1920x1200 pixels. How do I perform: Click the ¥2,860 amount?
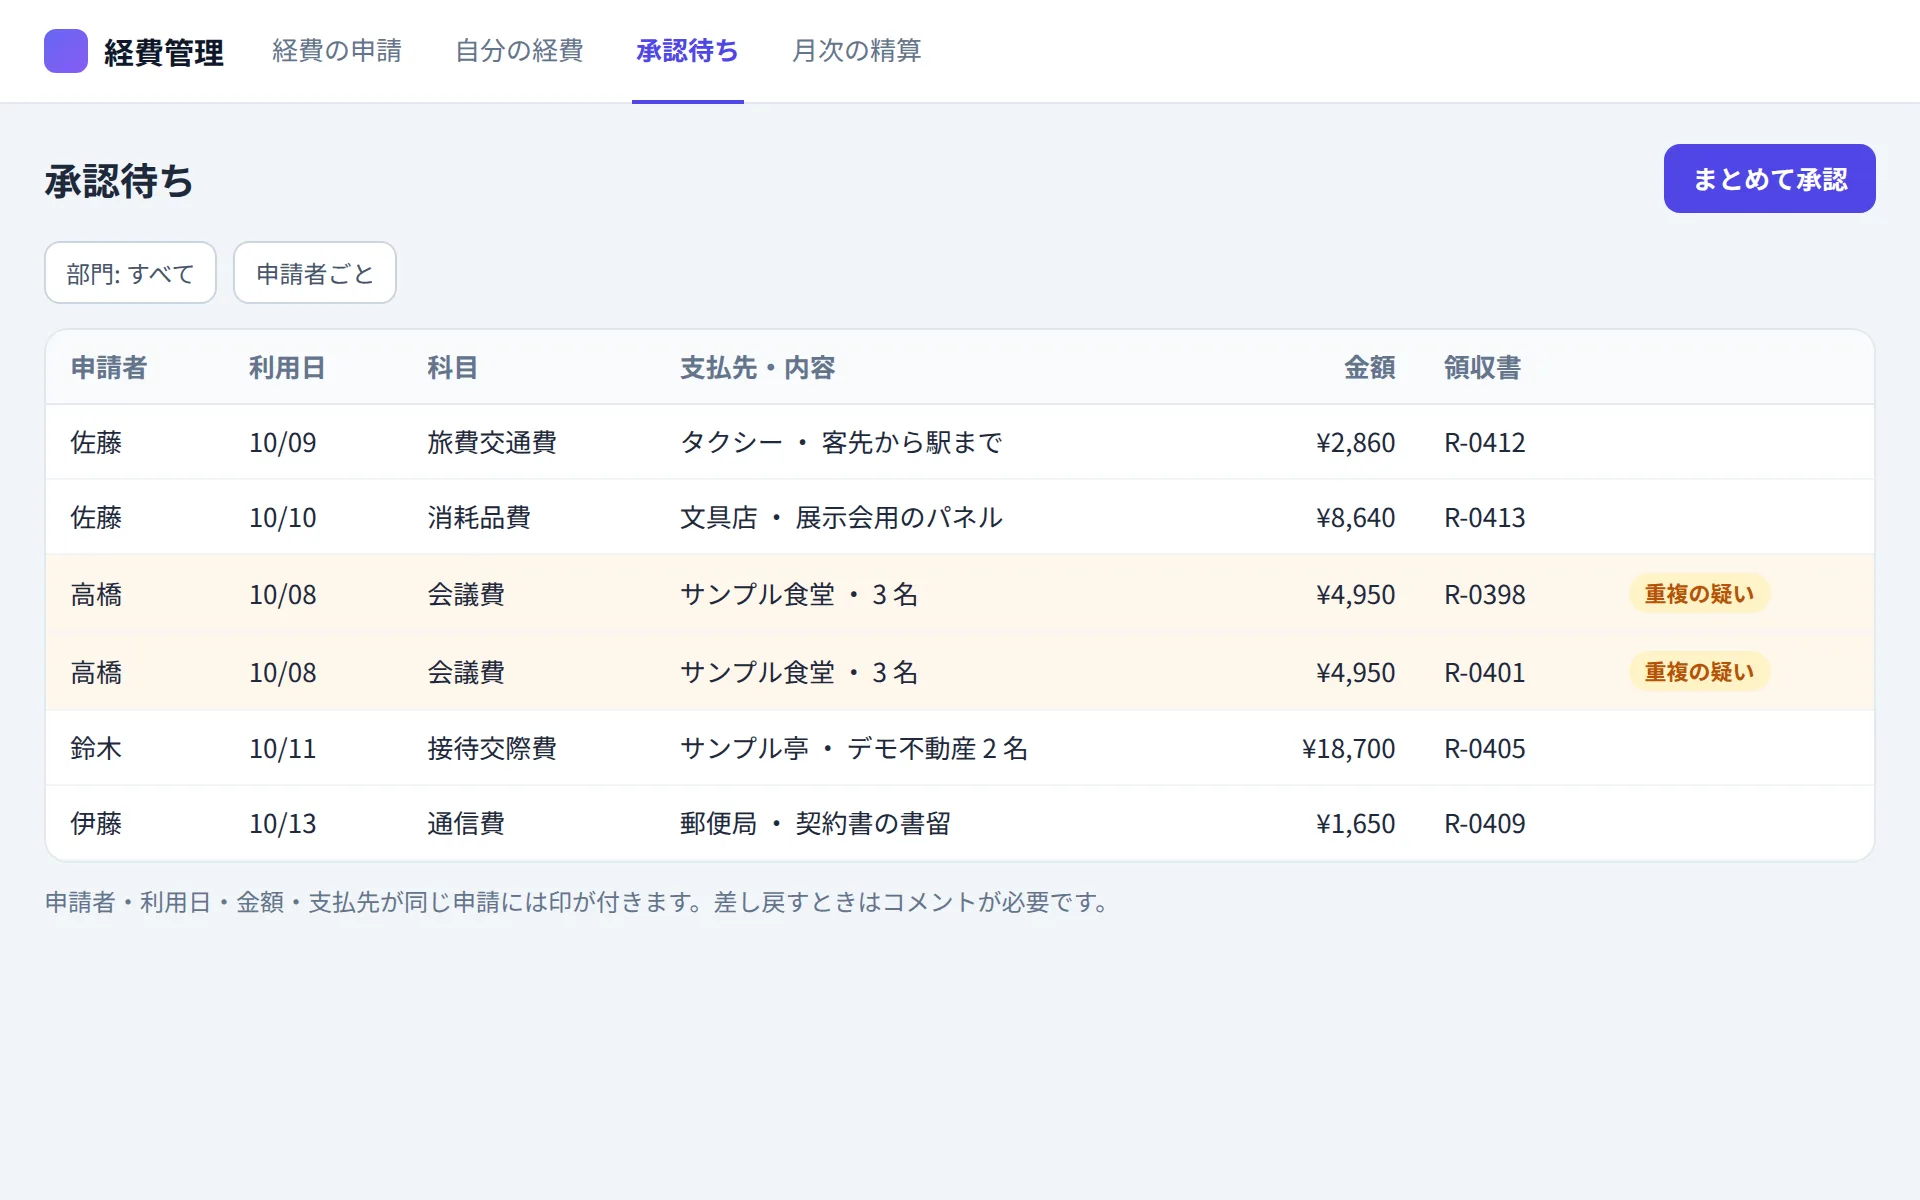pos(1355,443)
